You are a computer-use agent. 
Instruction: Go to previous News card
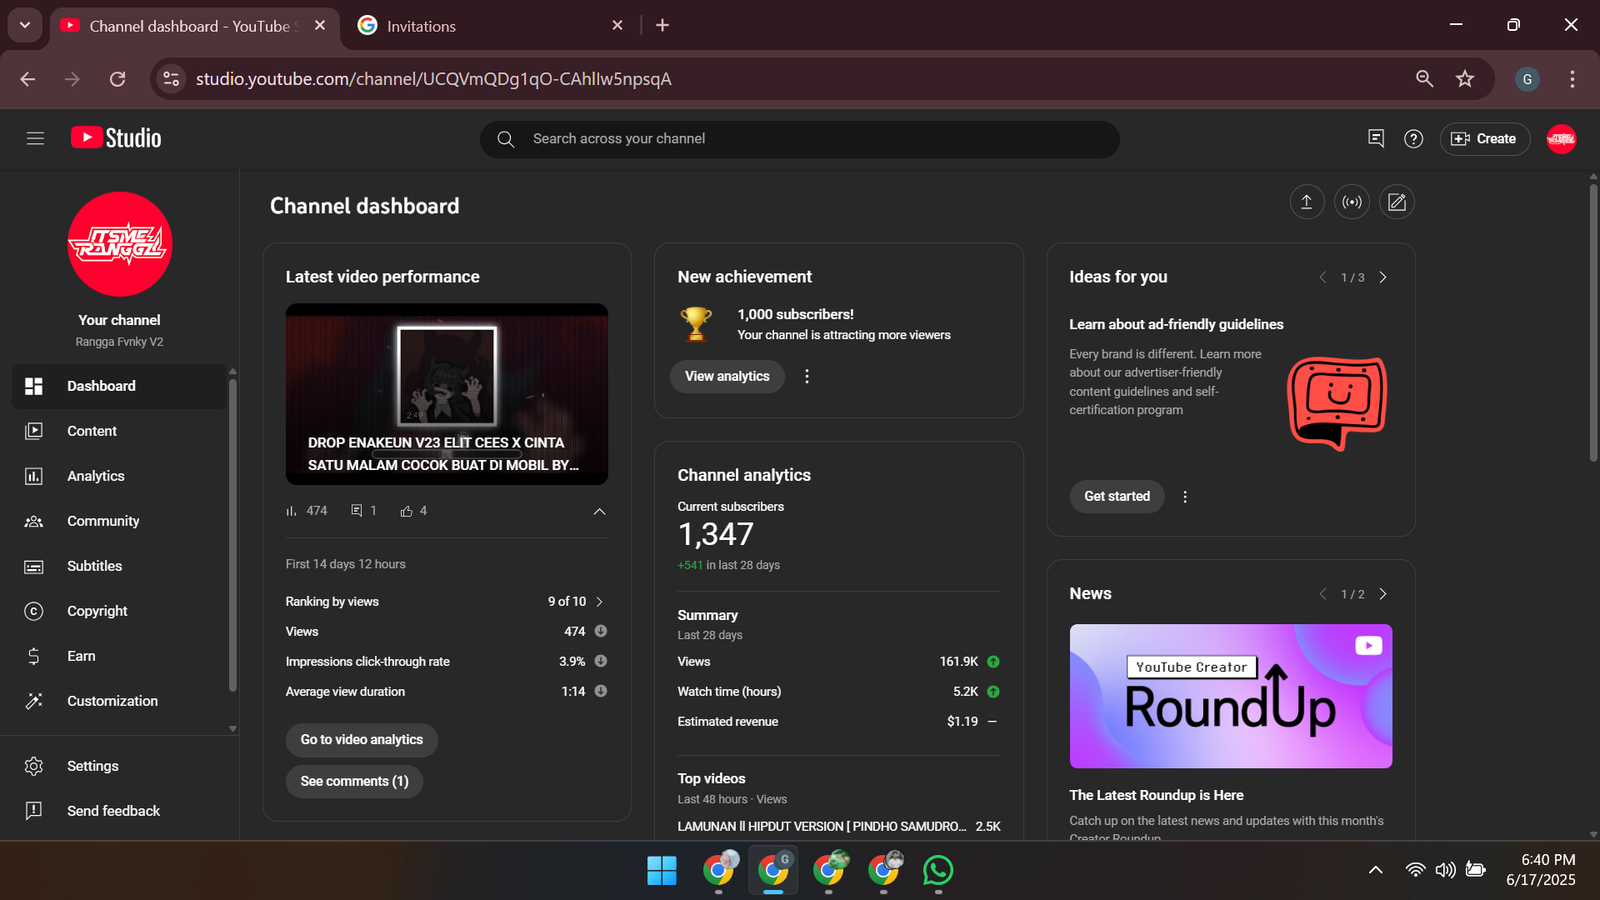click(x=1322, y=594)
